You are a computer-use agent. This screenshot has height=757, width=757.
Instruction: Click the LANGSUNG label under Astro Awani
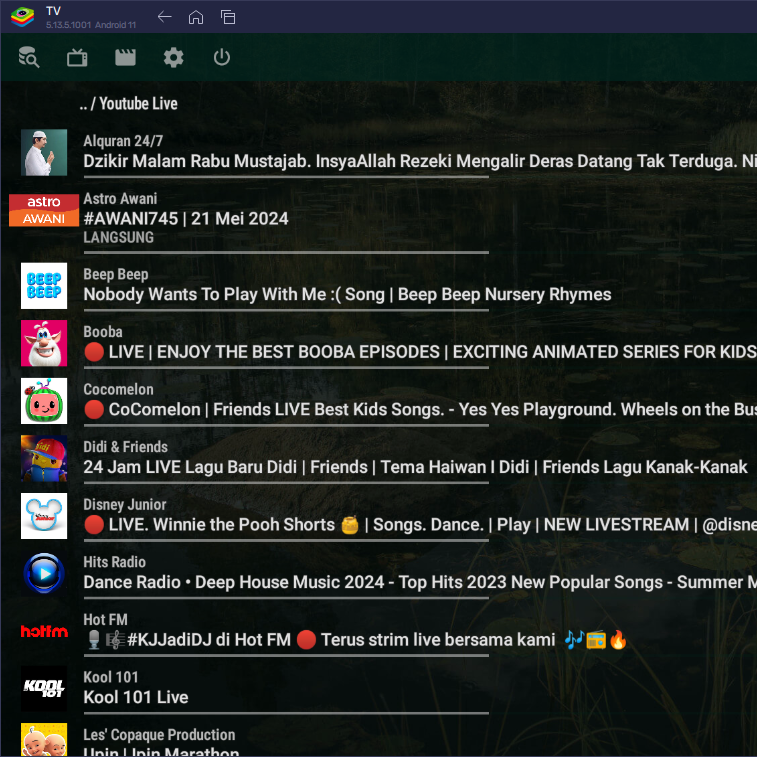click(118, 238)
